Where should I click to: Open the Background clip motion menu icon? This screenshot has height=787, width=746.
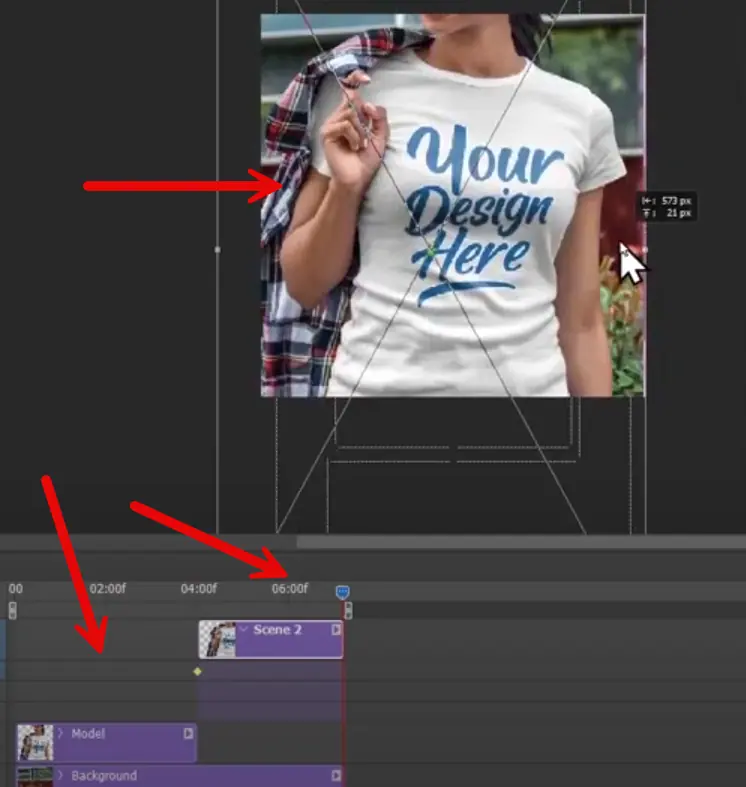(x=336, y=775)
